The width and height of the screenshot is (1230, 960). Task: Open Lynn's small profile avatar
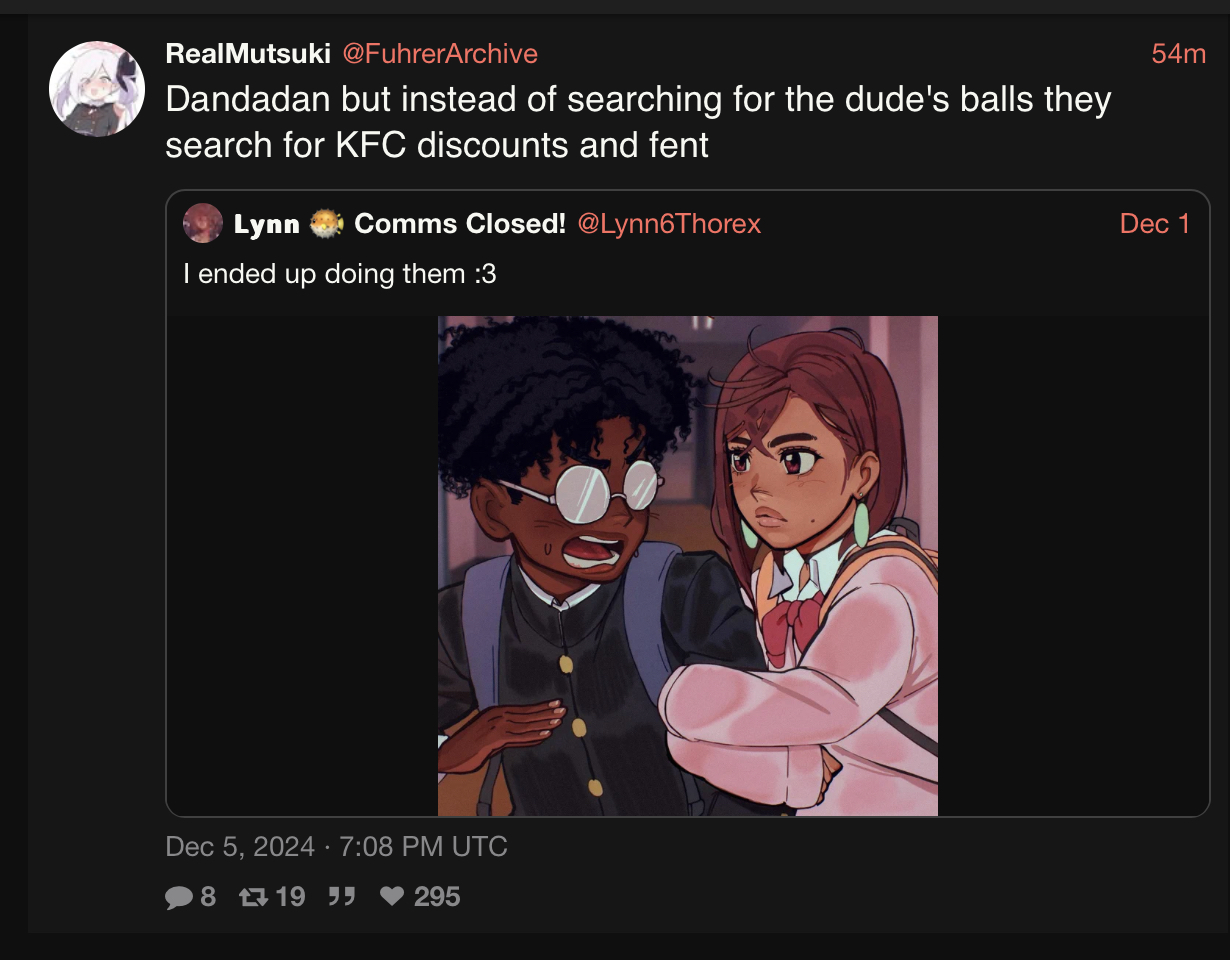coord(203,223)
